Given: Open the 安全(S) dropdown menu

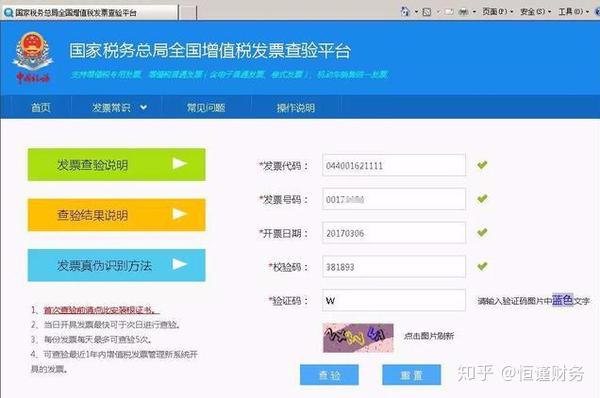Looking at the screenshot, I should (535, 12).
